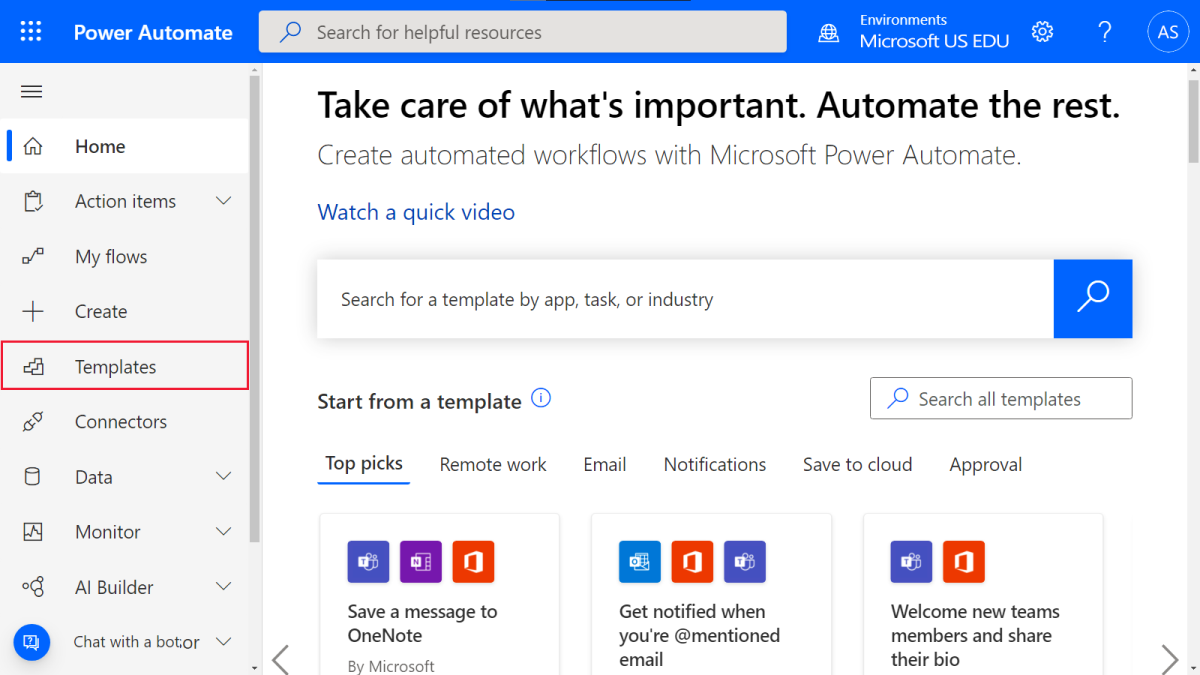
Task: Open Connectors in the sidebar
Action: click(x=124, y=422)
